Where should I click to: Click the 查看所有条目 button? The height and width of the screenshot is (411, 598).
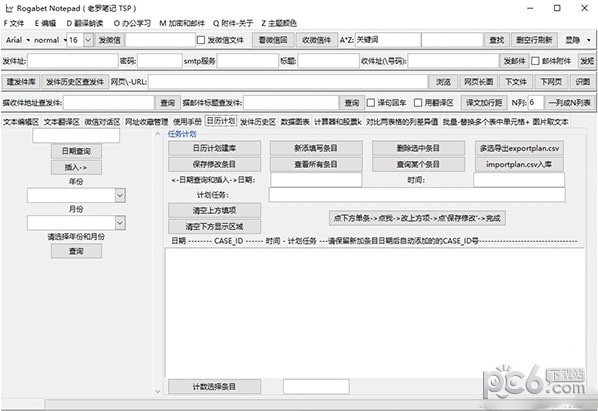pyautogui.click(x=316, y=164)
